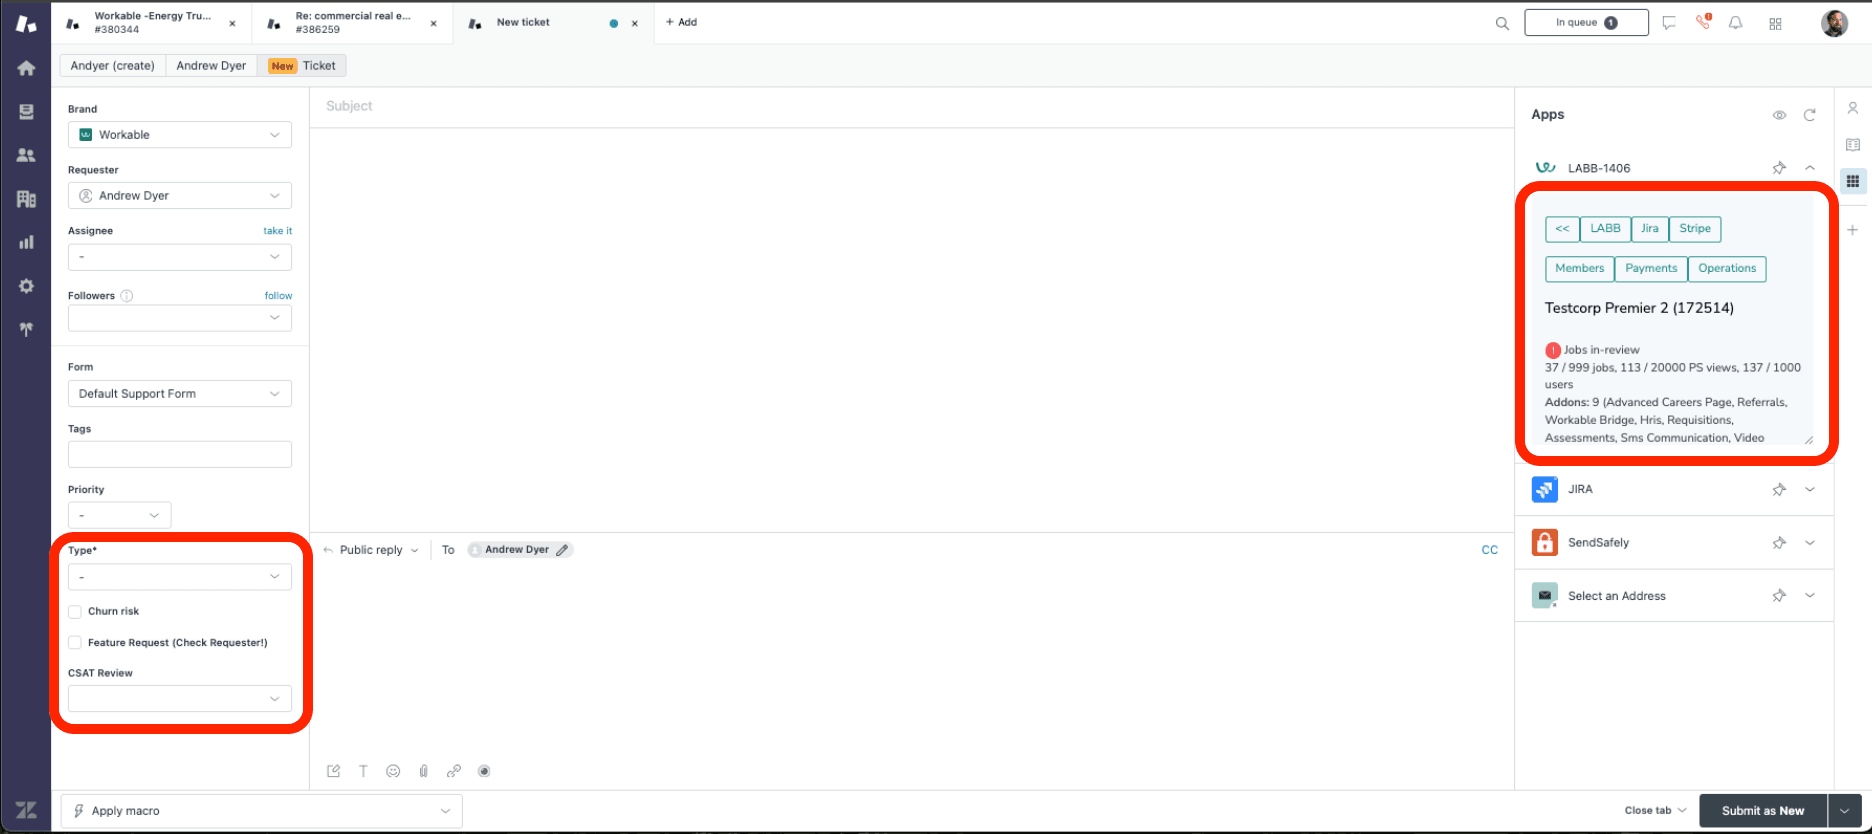Viewport: 1872px width, 834px height.
Task: Open the Submit as New options arrow
Action: click(x=1845, y=811)
